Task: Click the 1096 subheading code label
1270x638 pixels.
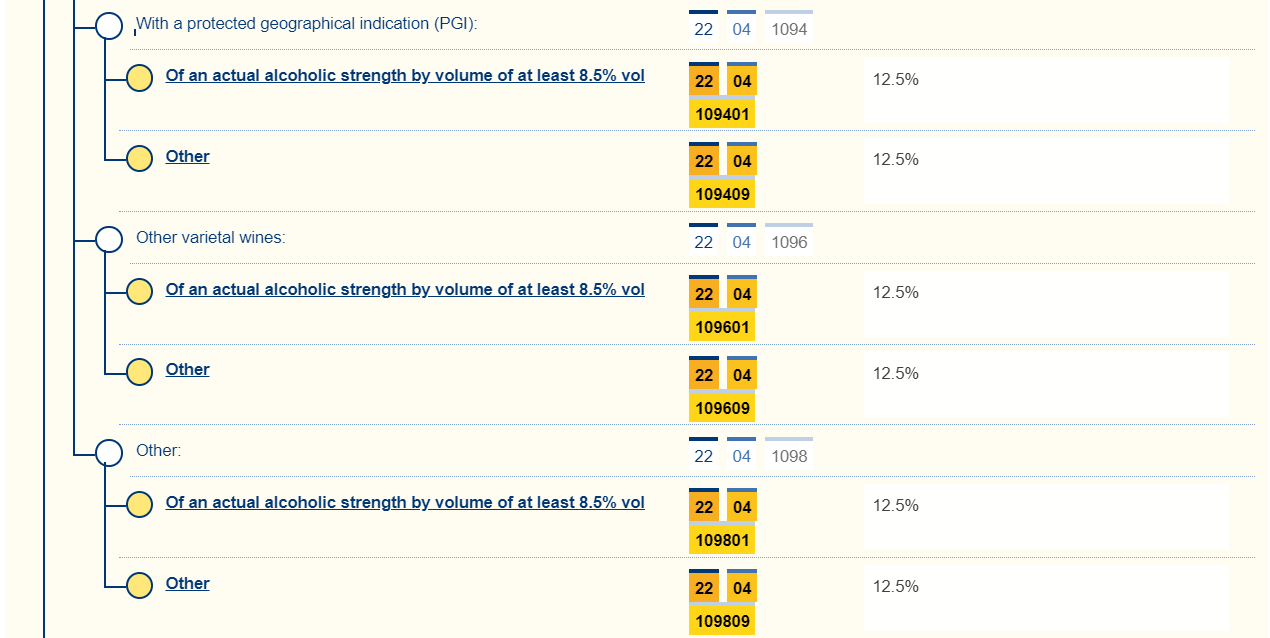Action: pos(789,242)
